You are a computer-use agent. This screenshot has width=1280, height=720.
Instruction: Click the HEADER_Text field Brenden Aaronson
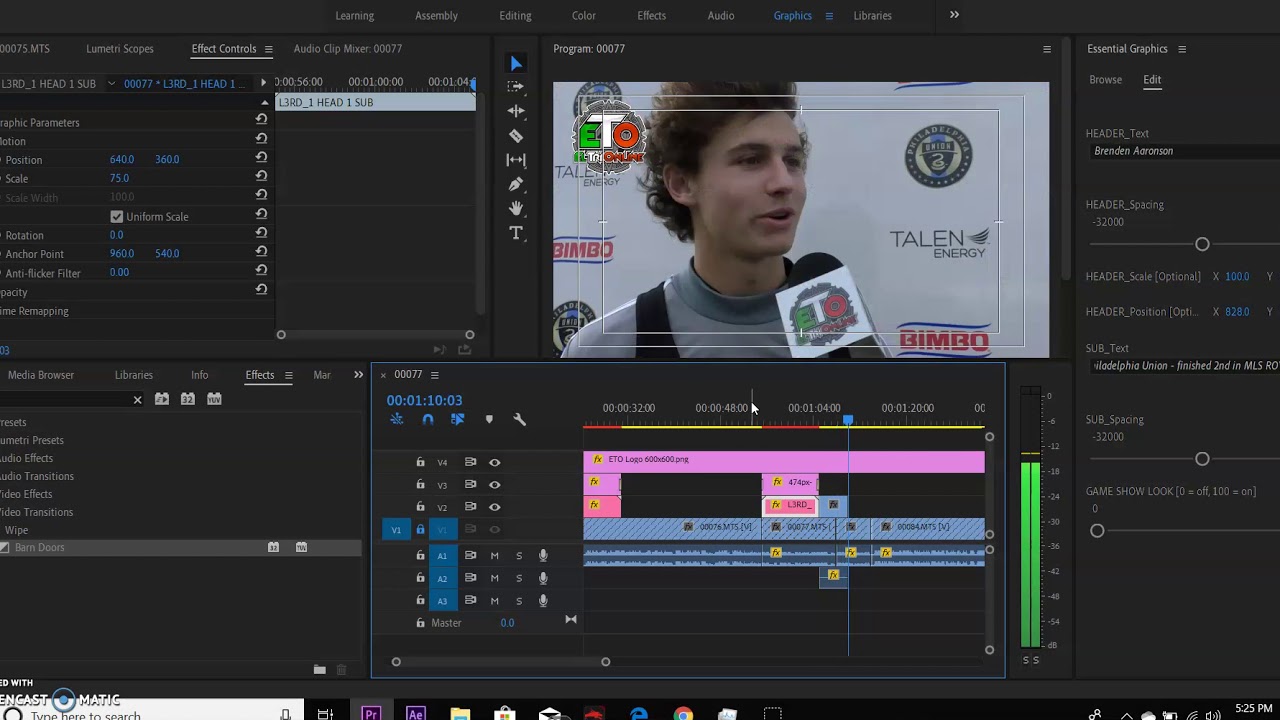point(1183,151)
